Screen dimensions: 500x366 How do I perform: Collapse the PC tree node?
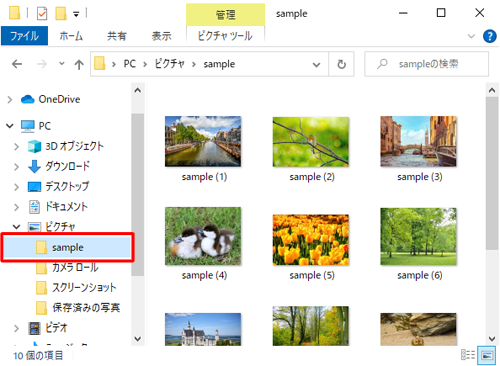[10, 126]
